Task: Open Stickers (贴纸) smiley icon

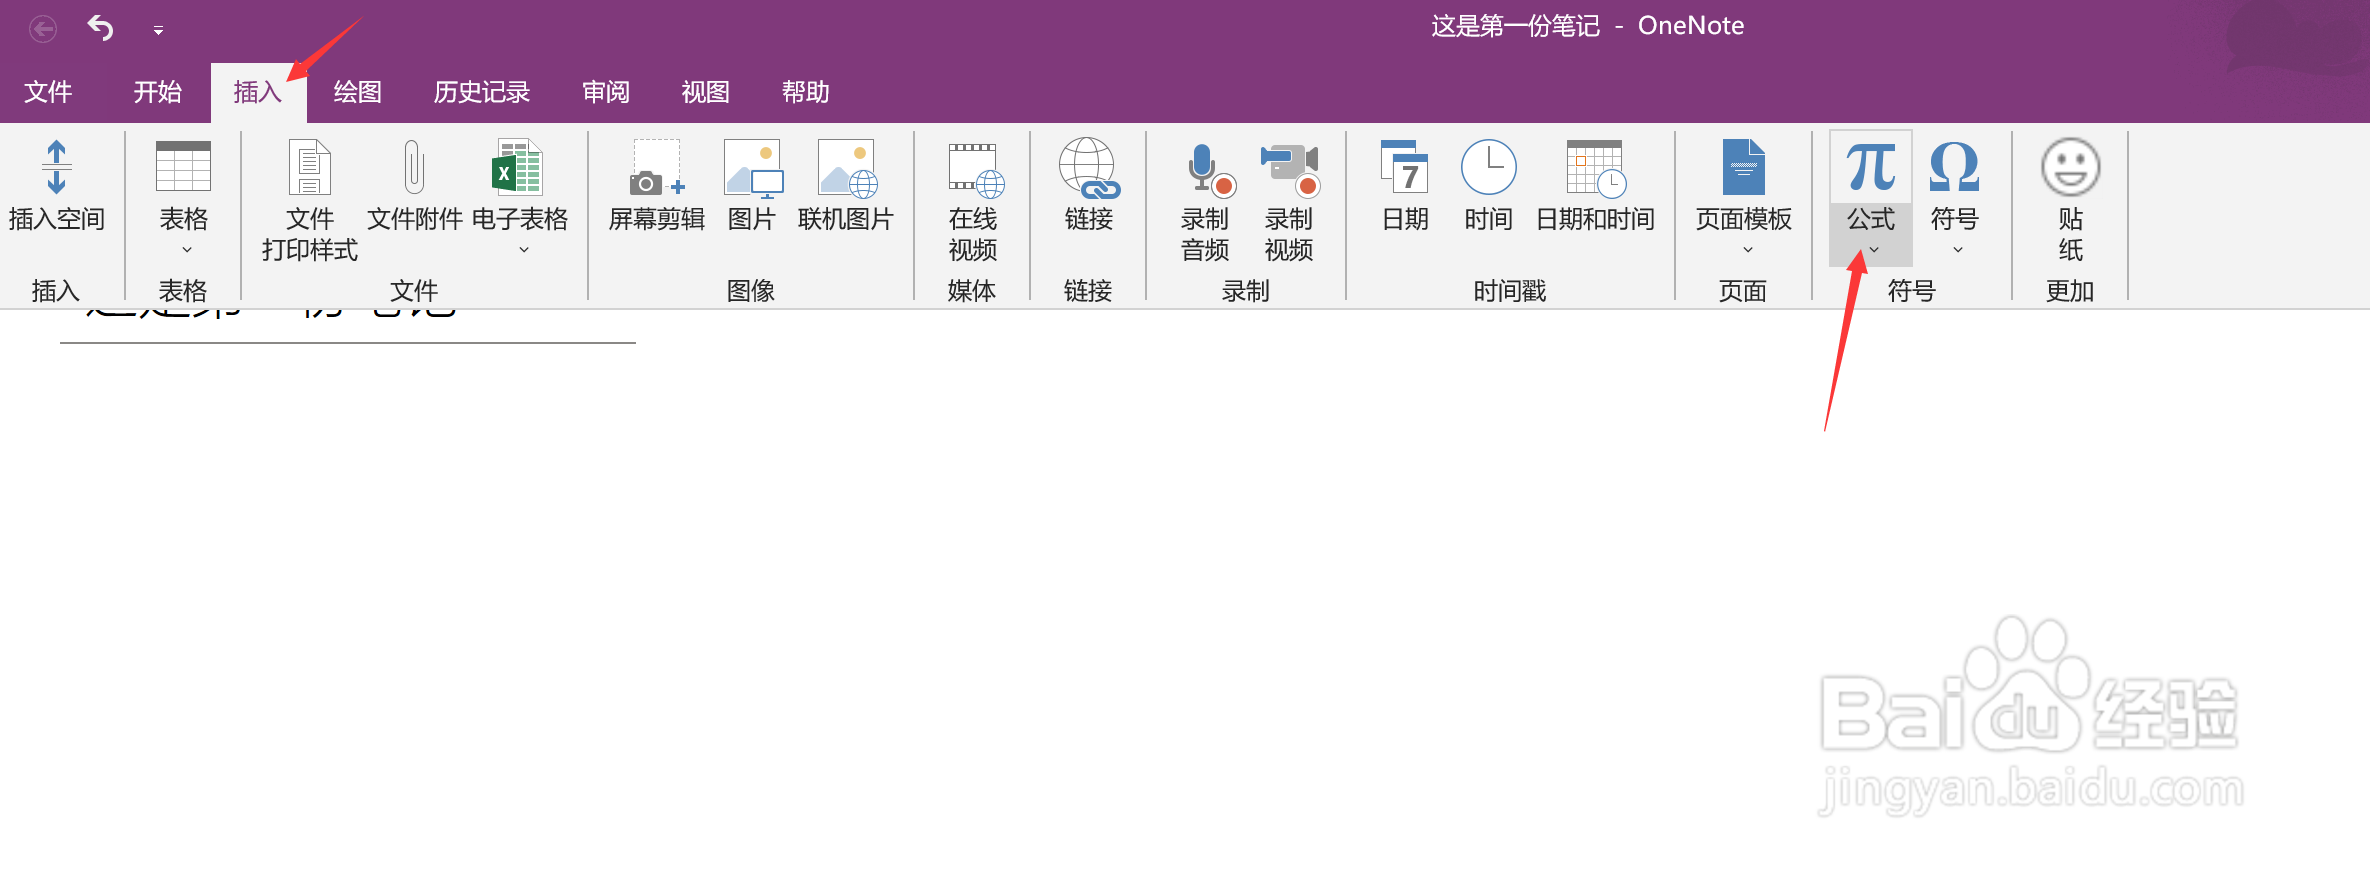Action: click(x=2070, y=167)
